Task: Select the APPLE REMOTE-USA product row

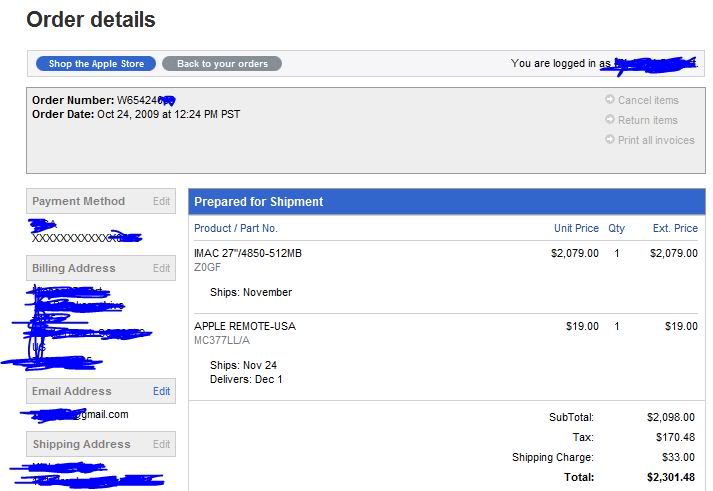Action: [x=245, y=326]
